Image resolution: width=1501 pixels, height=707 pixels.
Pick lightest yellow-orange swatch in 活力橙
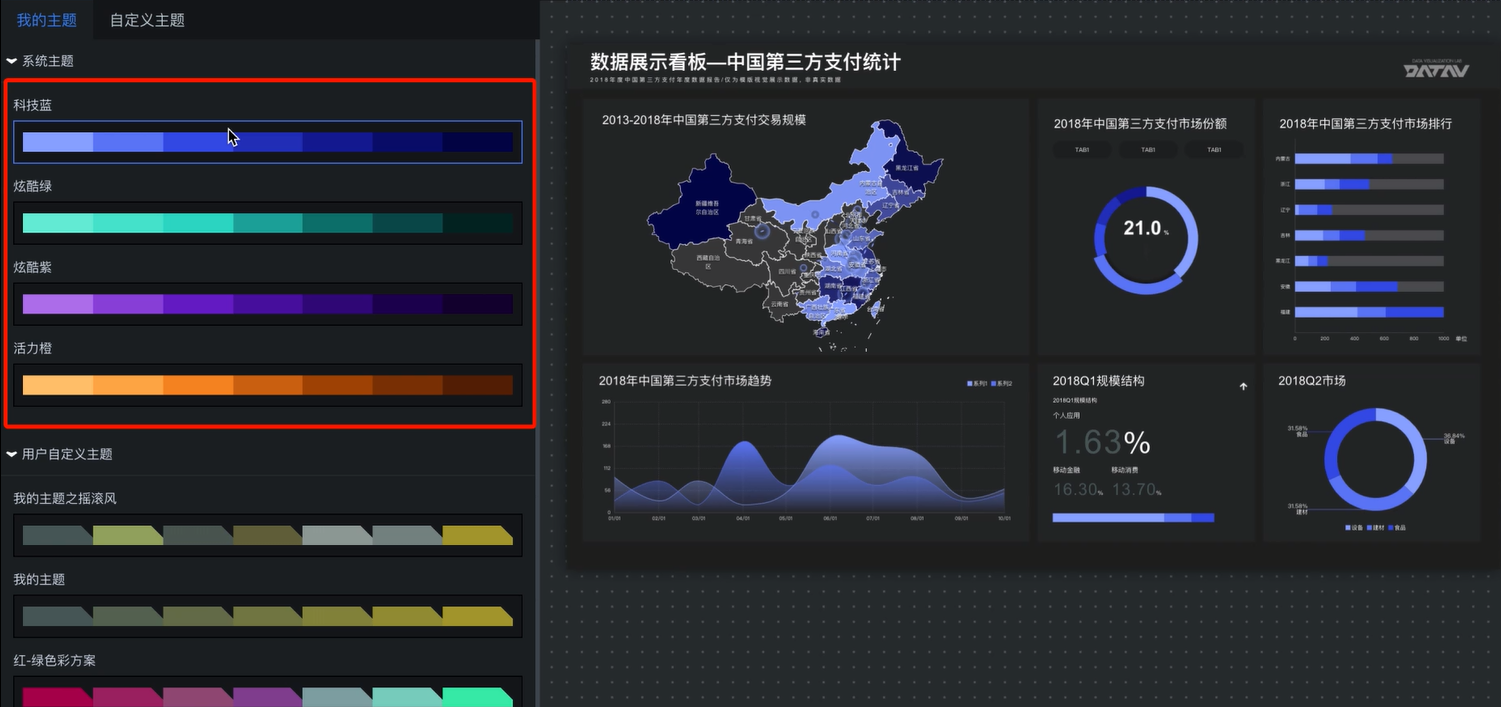[58, 385]
